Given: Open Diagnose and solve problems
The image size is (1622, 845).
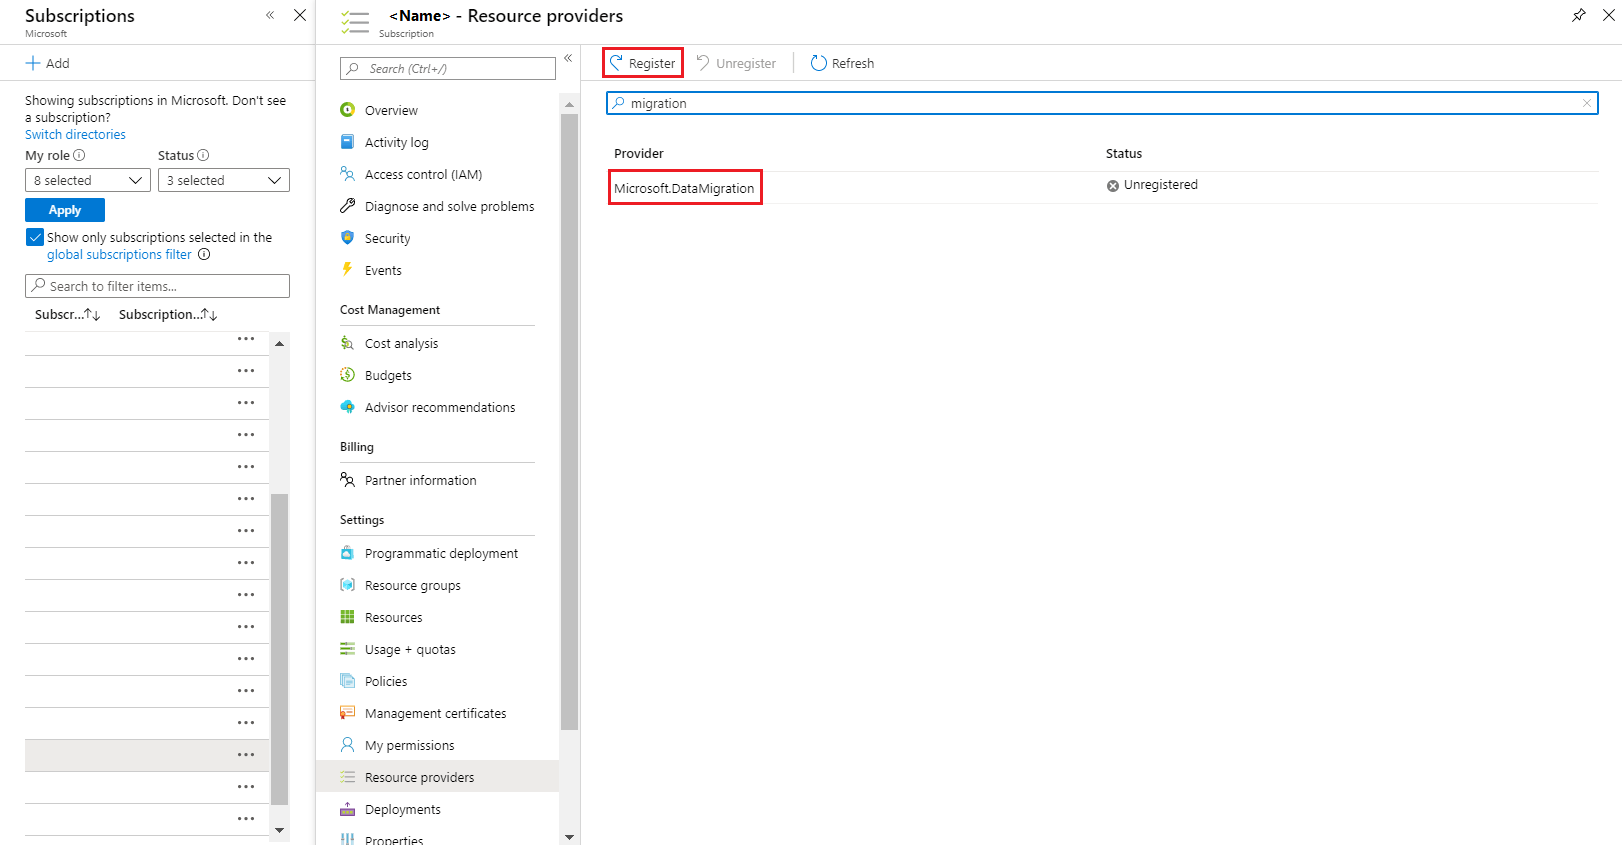Looking at the screenshot, I should point(449,206).
